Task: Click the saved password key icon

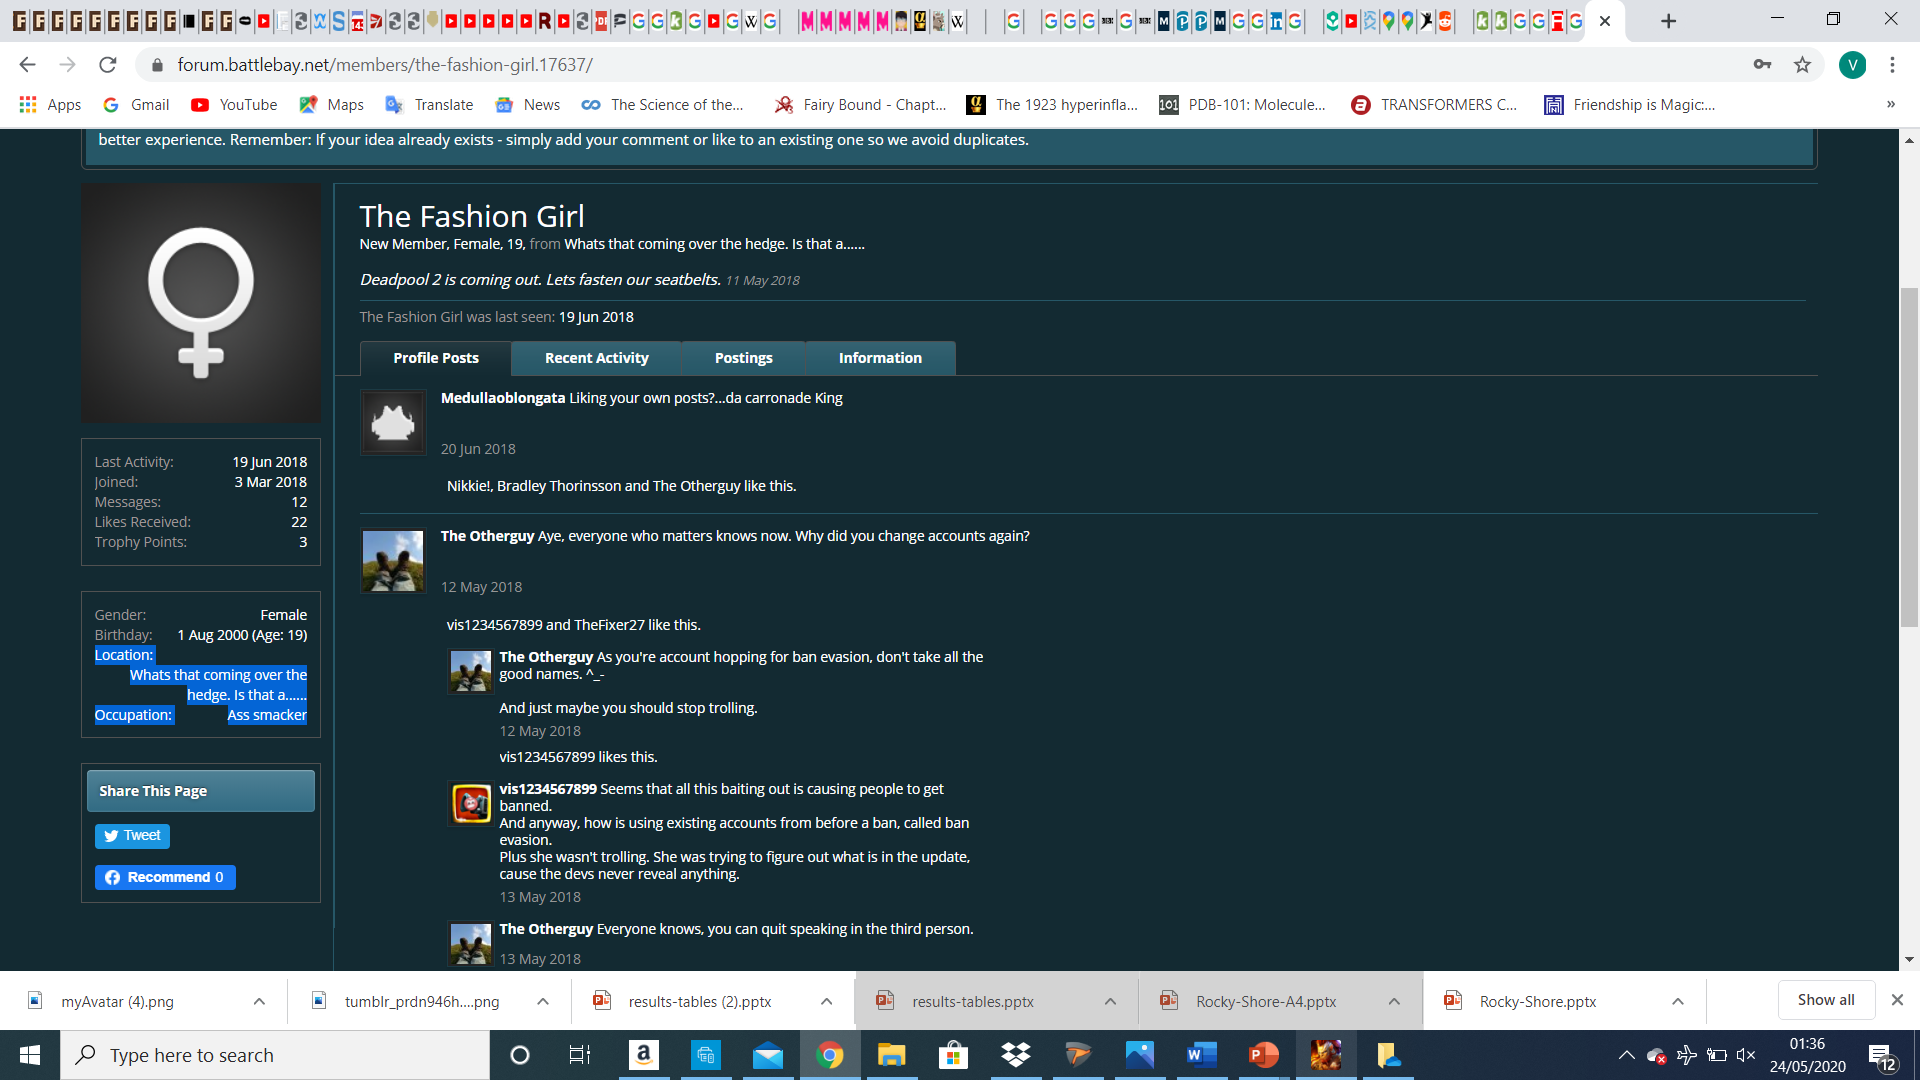Action: tap(1762, 65)
